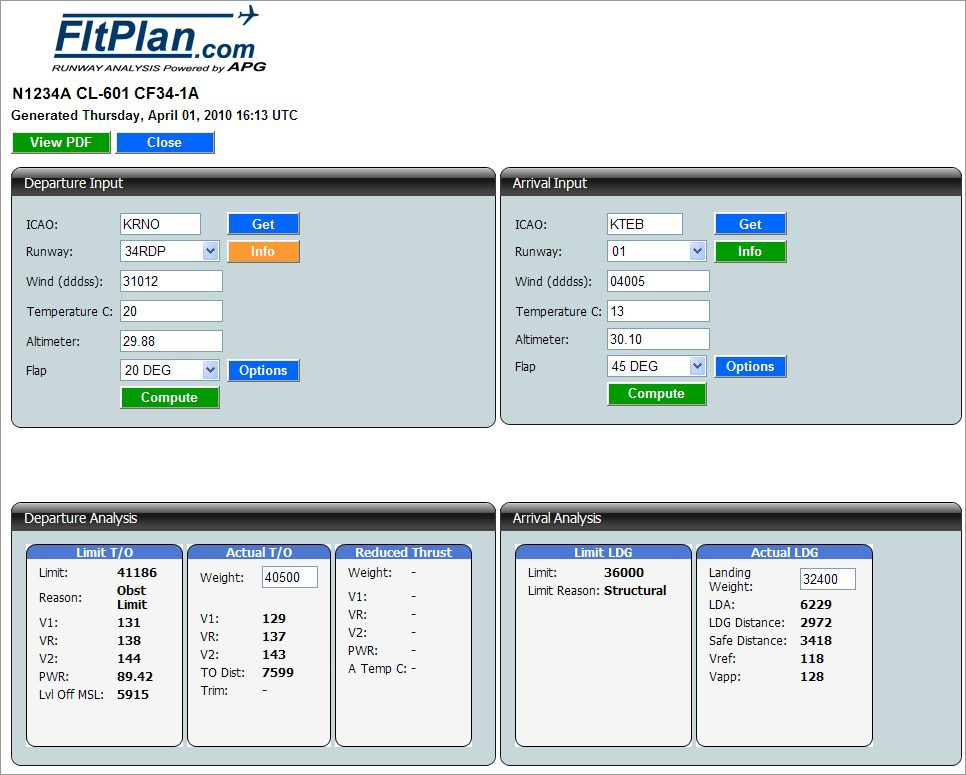The height and width of the screenshot is (775, 966).
Task: Click departure Options button
Action: pyautogui.click(x=263, y=370)
